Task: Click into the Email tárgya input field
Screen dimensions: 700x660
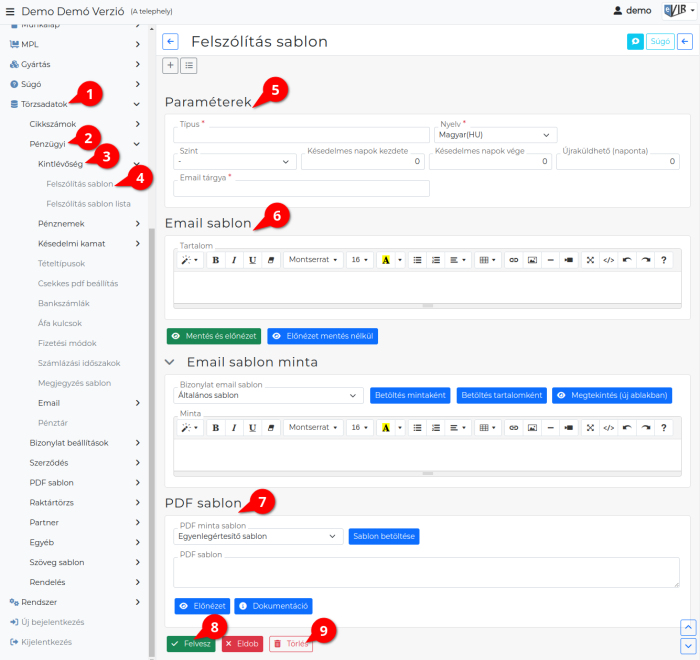Action: pyautogui.click(x=301, y=188)
